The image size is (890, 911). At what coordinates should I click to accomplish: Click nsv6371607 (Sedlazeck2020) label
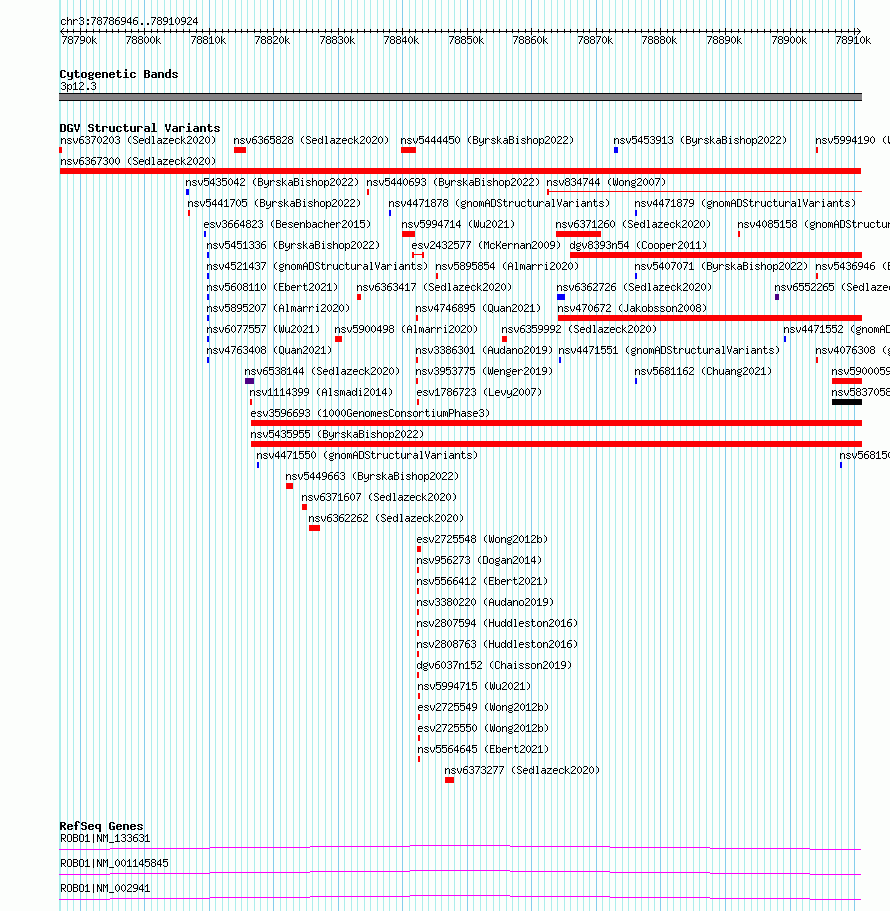coord(379,497)
